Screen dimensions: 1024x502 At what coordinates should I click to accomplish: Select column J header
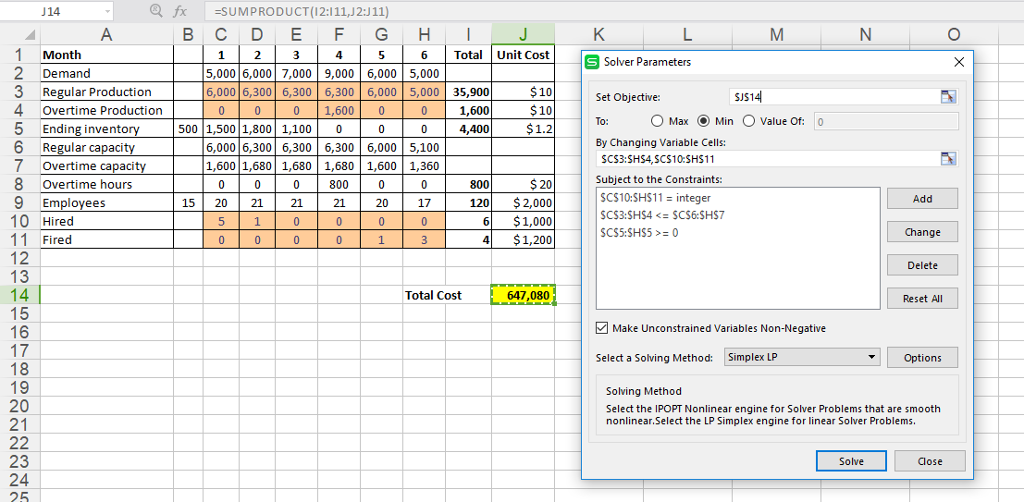point(523,36)
